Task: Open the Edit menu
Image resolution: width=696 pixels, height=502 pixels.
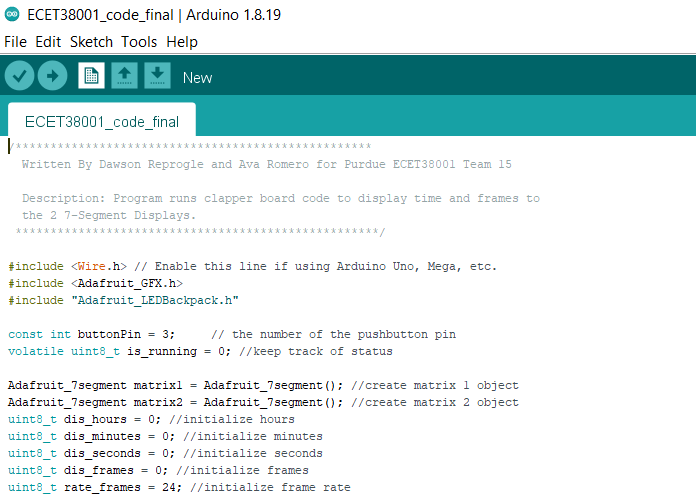Action: tap(48, 42)
